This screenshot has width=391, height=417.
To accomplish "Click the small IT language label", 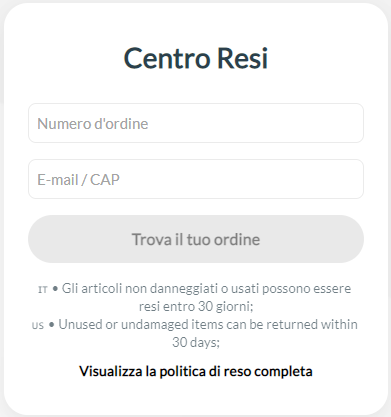I will pos(43,289).
